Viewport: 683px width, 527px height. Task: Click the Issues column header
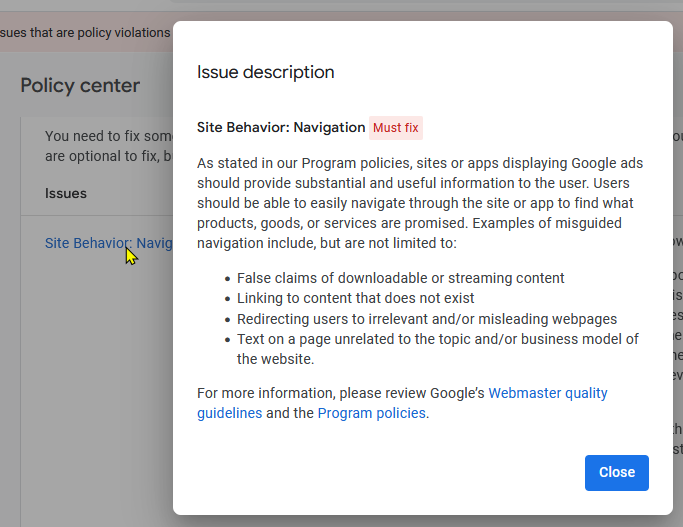(66, 193)
